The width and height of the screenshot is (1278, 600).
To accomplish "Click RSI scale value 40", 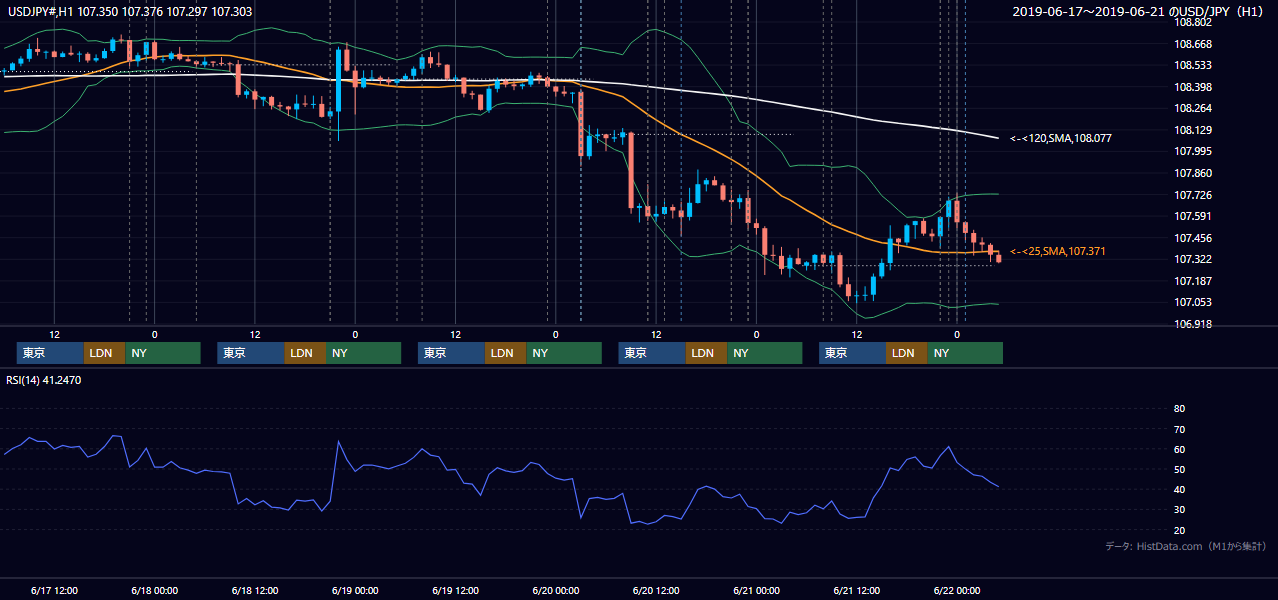I will (1179, 489).
